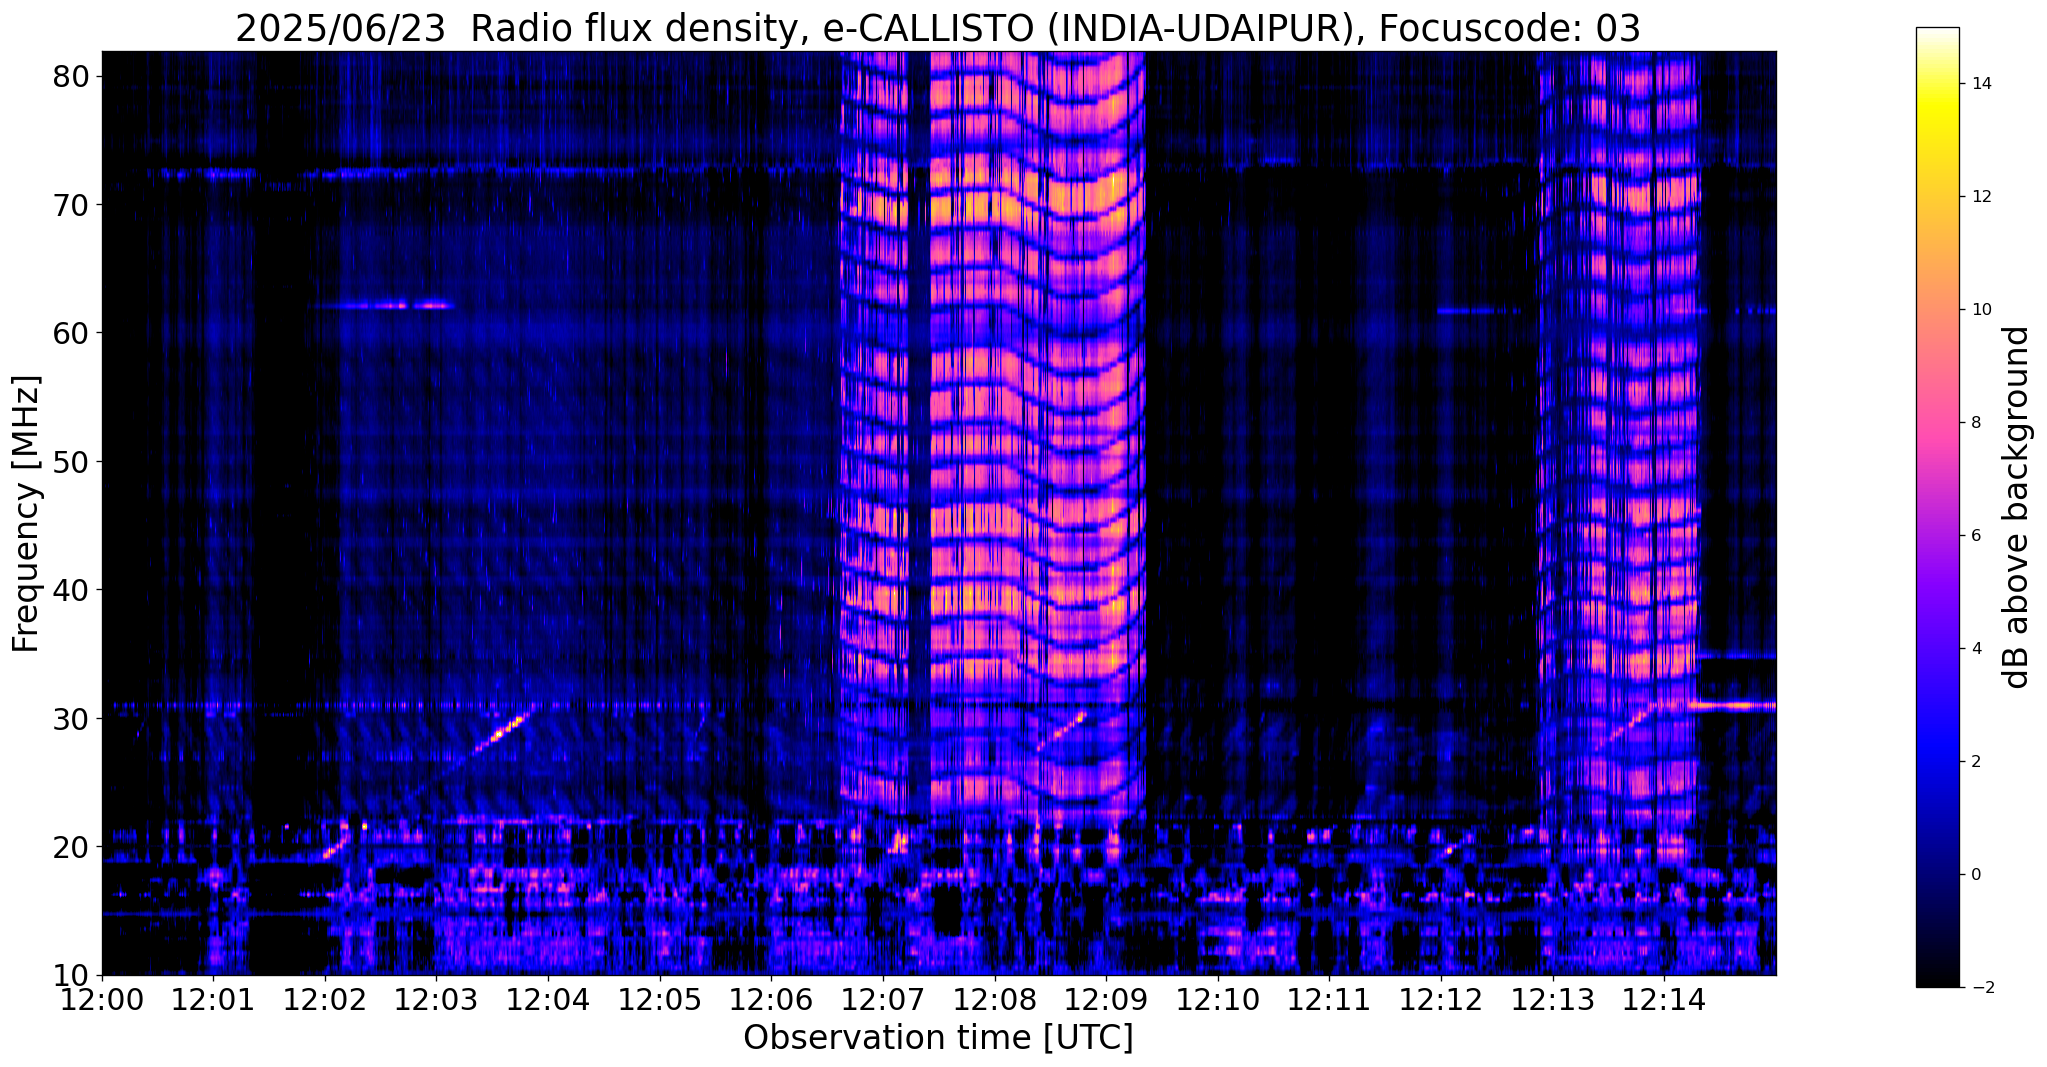Click the 12:12 time tick label
Viewport: 2047px width, 1067px height.
click(x=1440, y=1000)
